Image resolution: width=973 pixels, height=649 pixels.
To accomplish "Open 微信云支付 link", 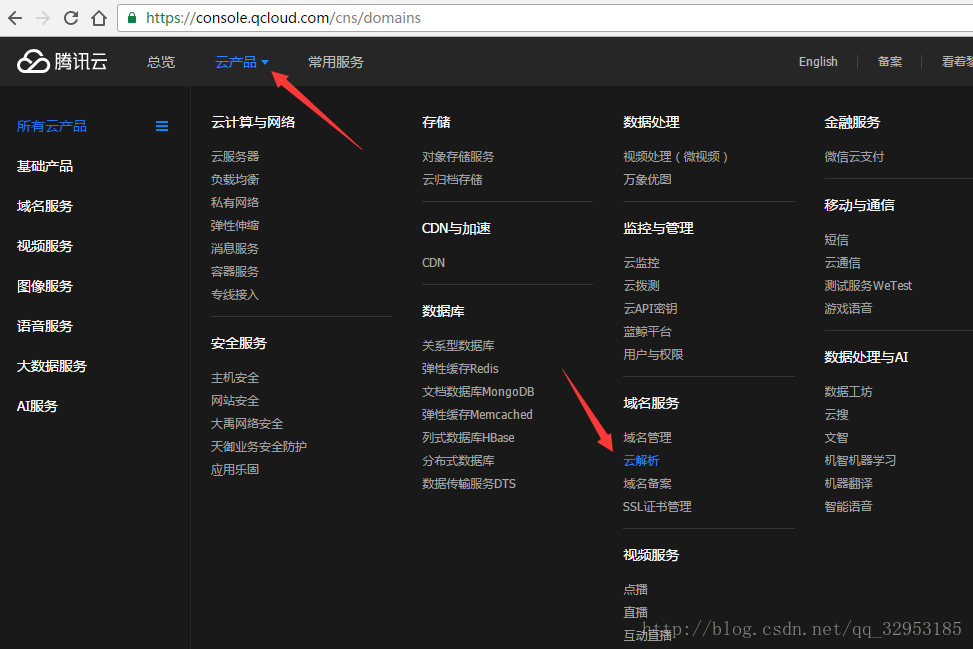I will [x=854, y=156].
